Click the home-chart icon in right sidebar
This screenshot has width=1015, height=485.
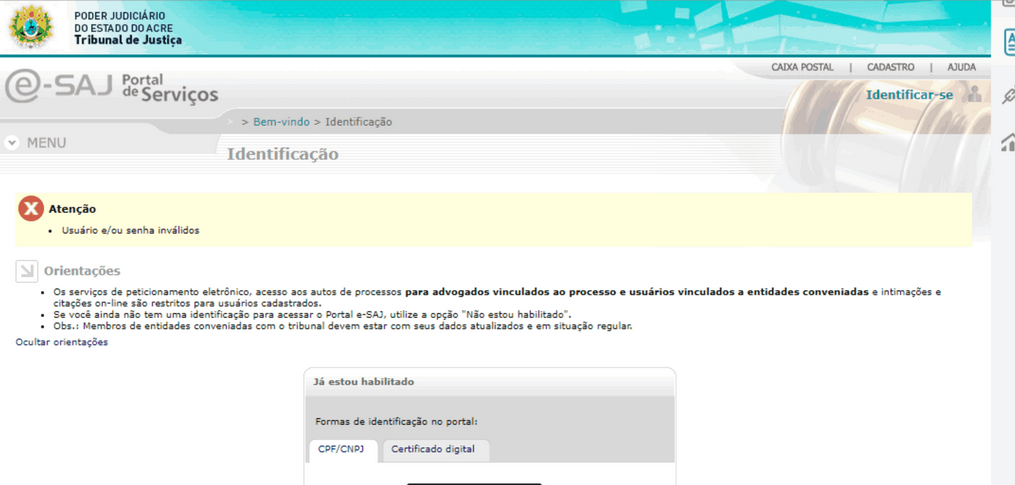coord(1008,144)
